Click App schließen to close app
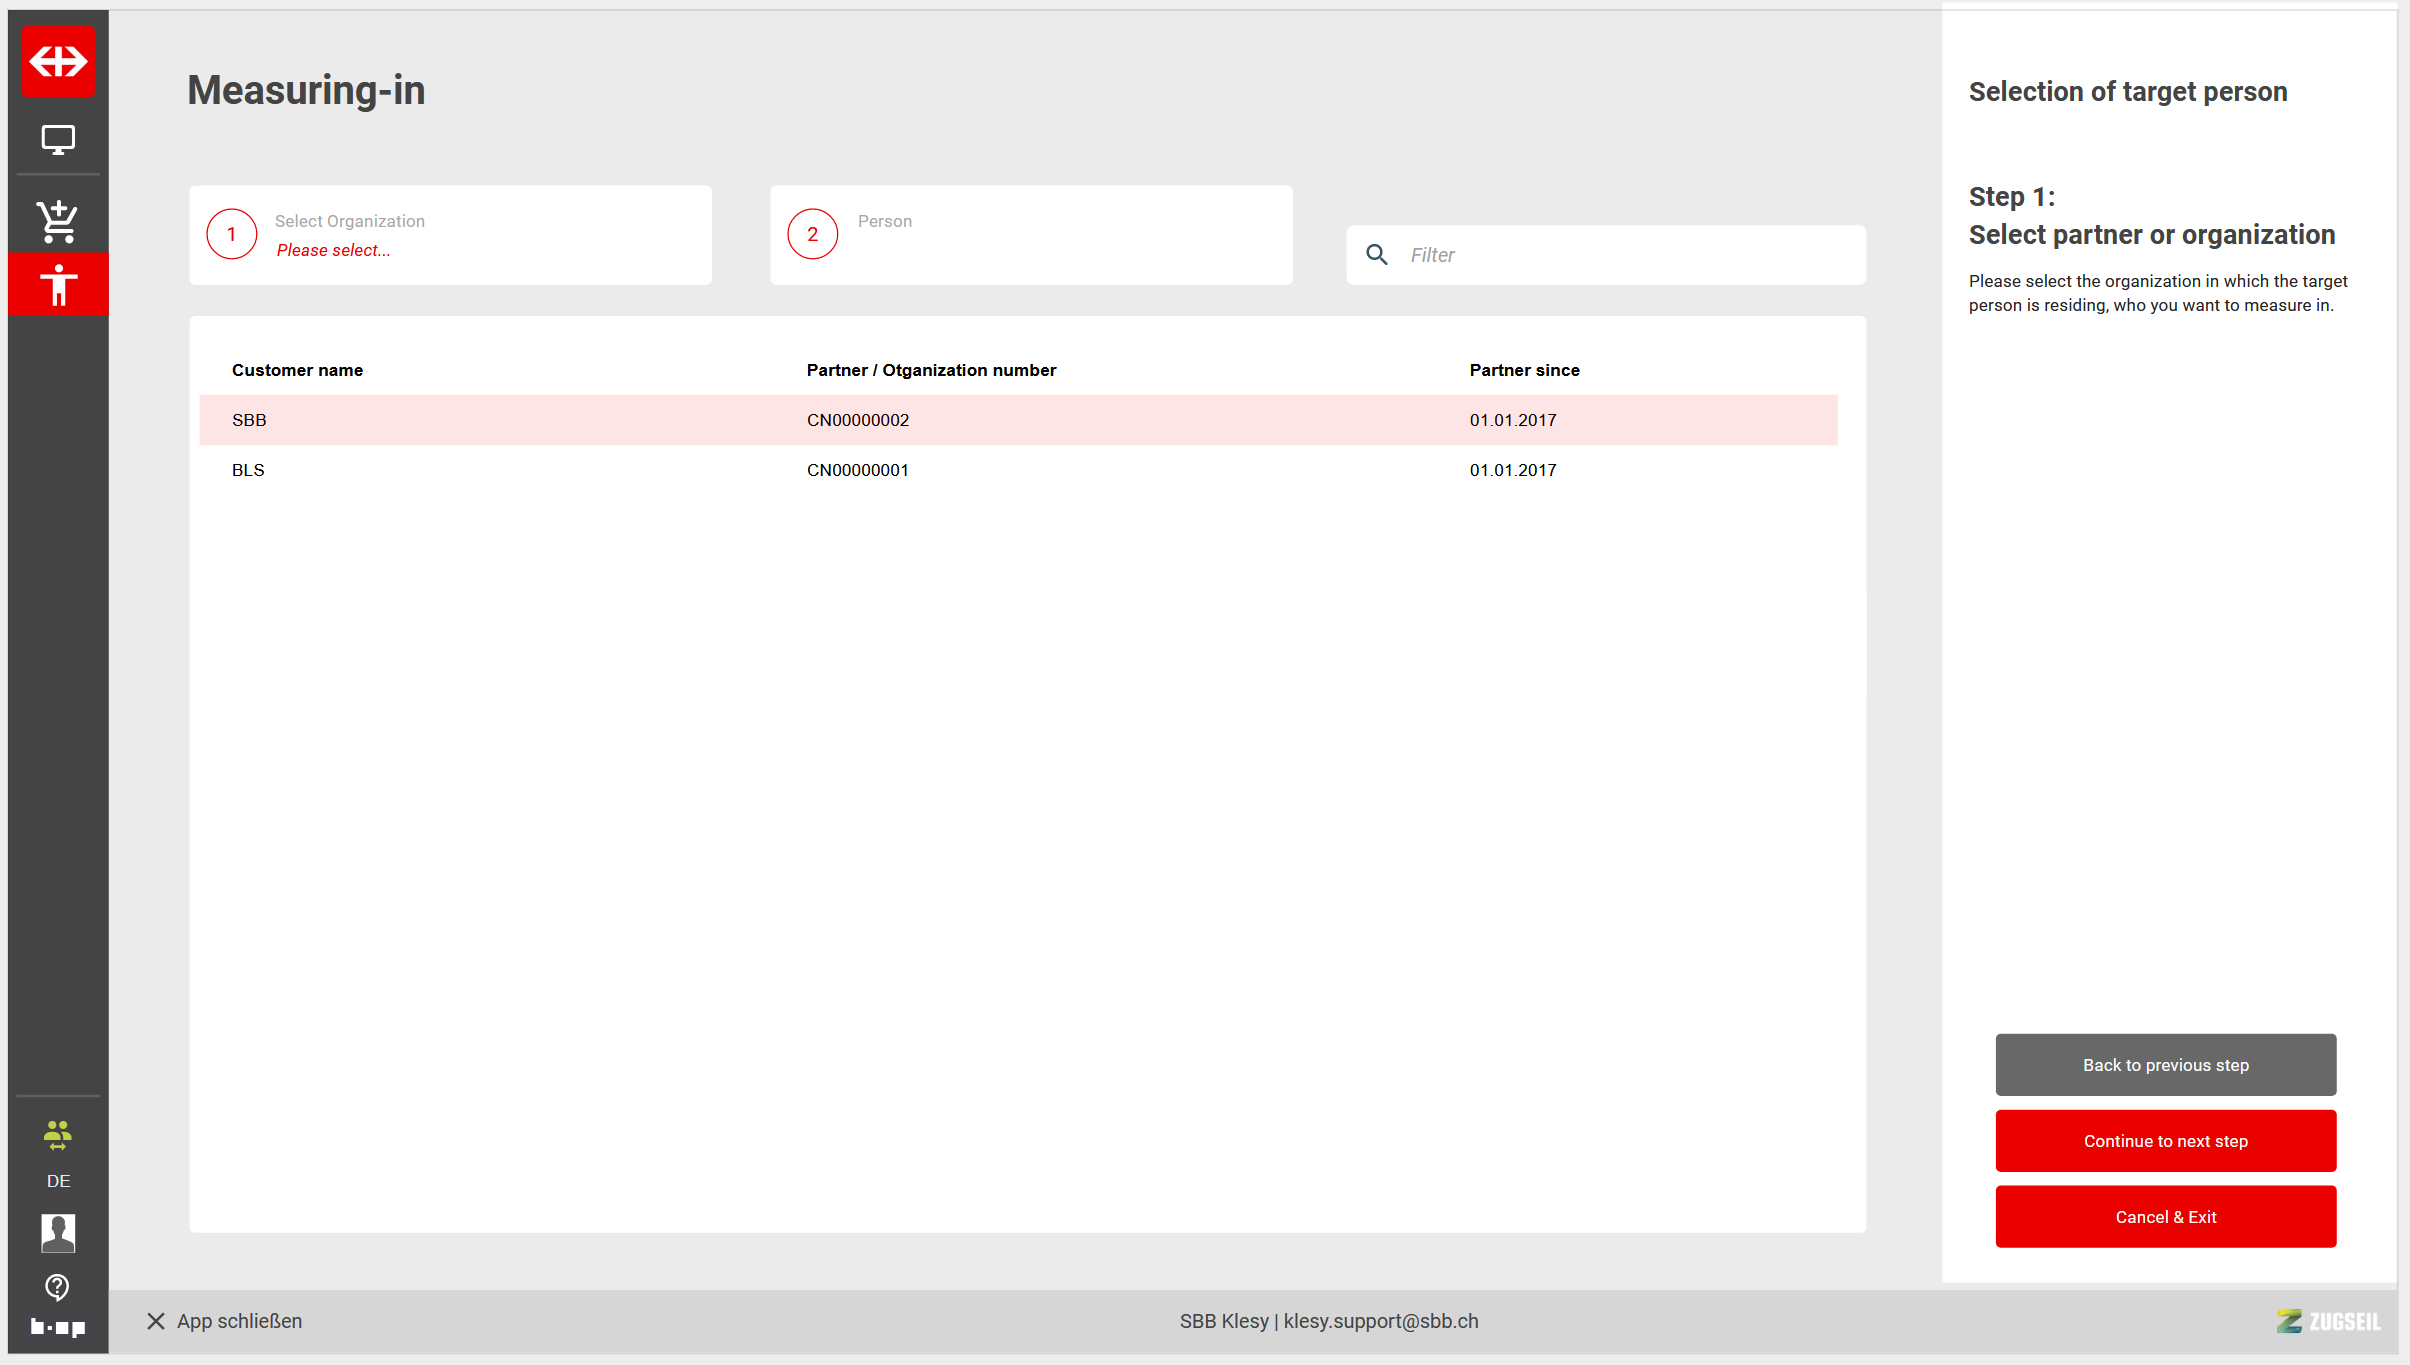This screenshot has width=2410, height=1365. [x=225, y=1321]
